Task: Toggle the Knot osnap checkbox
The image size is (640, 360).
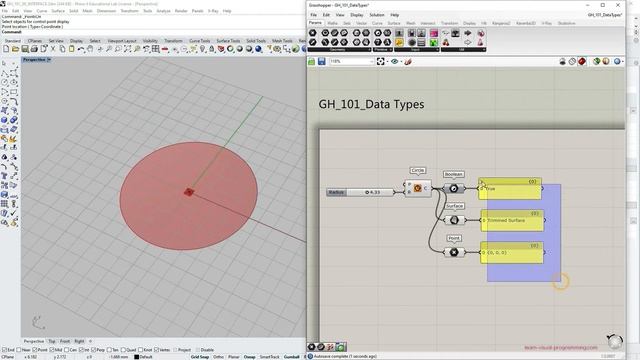Action: tap(141, 350)
